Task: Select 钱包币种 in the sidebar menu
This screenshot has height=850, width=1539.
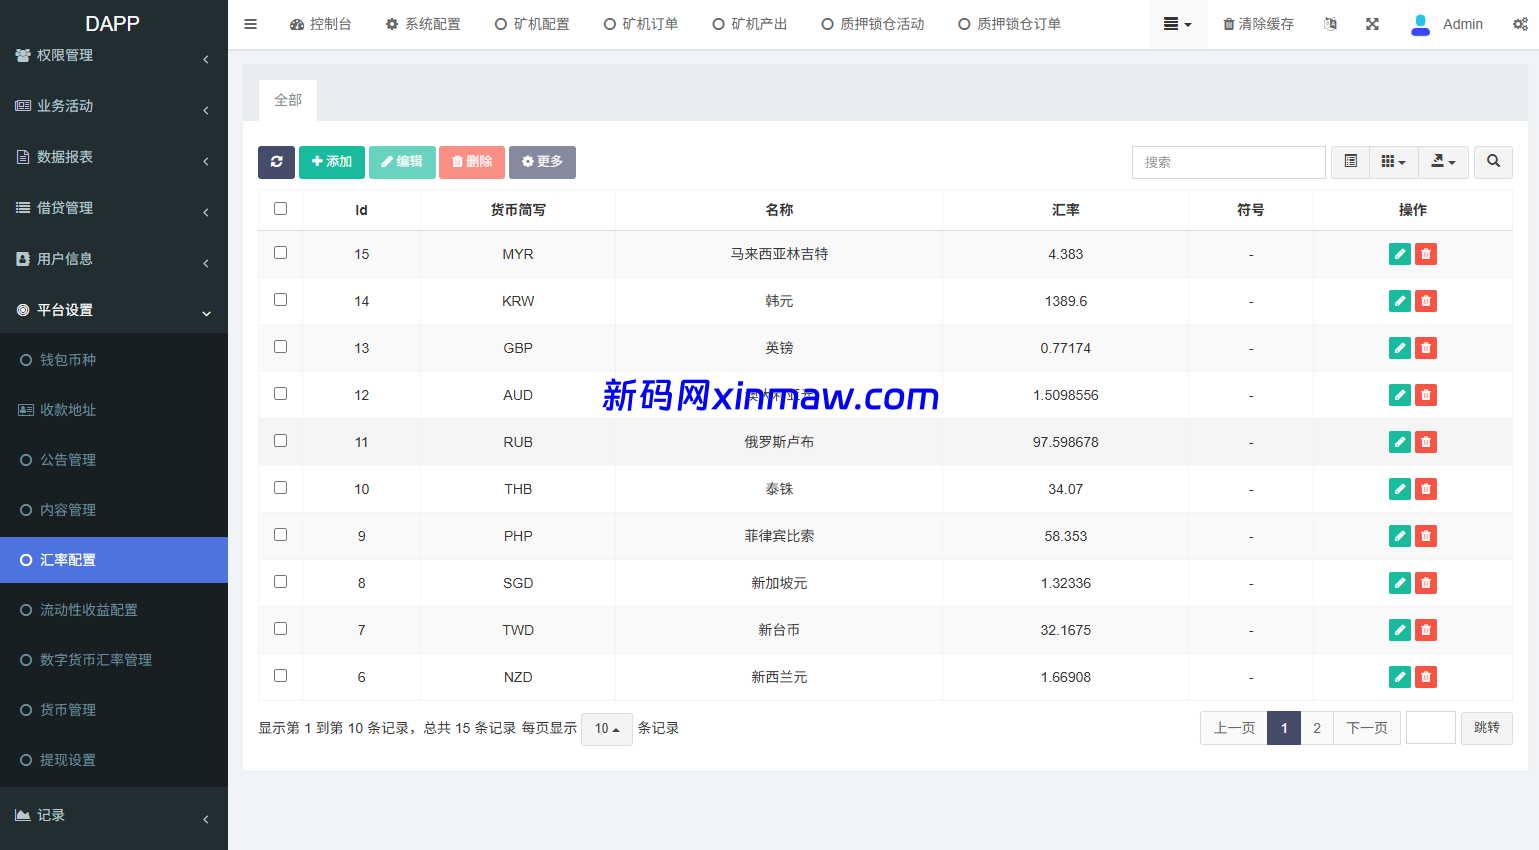Action: point(68,360)
